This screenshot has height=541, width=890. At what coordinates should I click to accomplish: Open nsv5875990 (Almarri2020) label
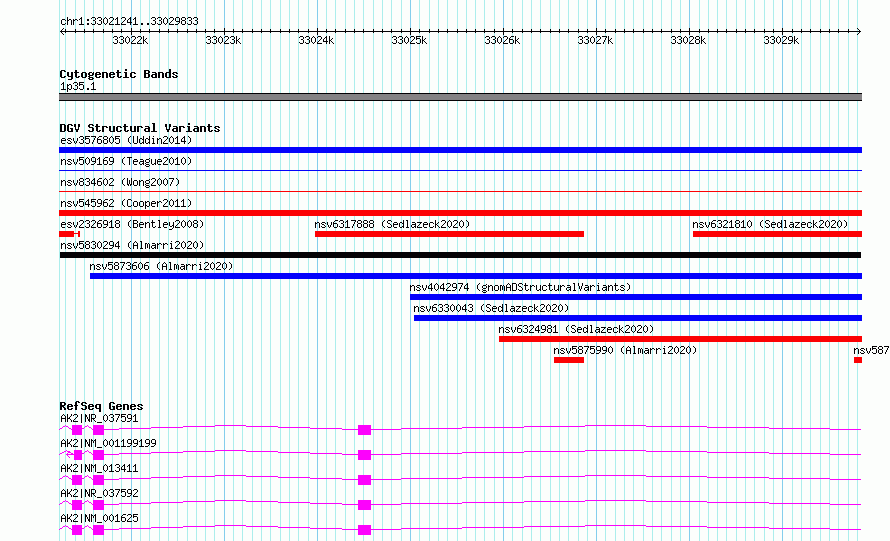(625, 350)
